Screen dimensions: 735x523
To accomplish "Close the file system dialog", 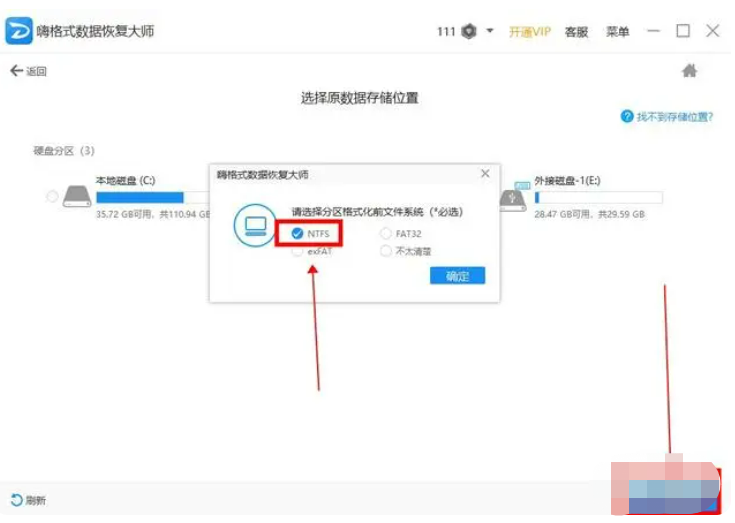I will 485,174.
